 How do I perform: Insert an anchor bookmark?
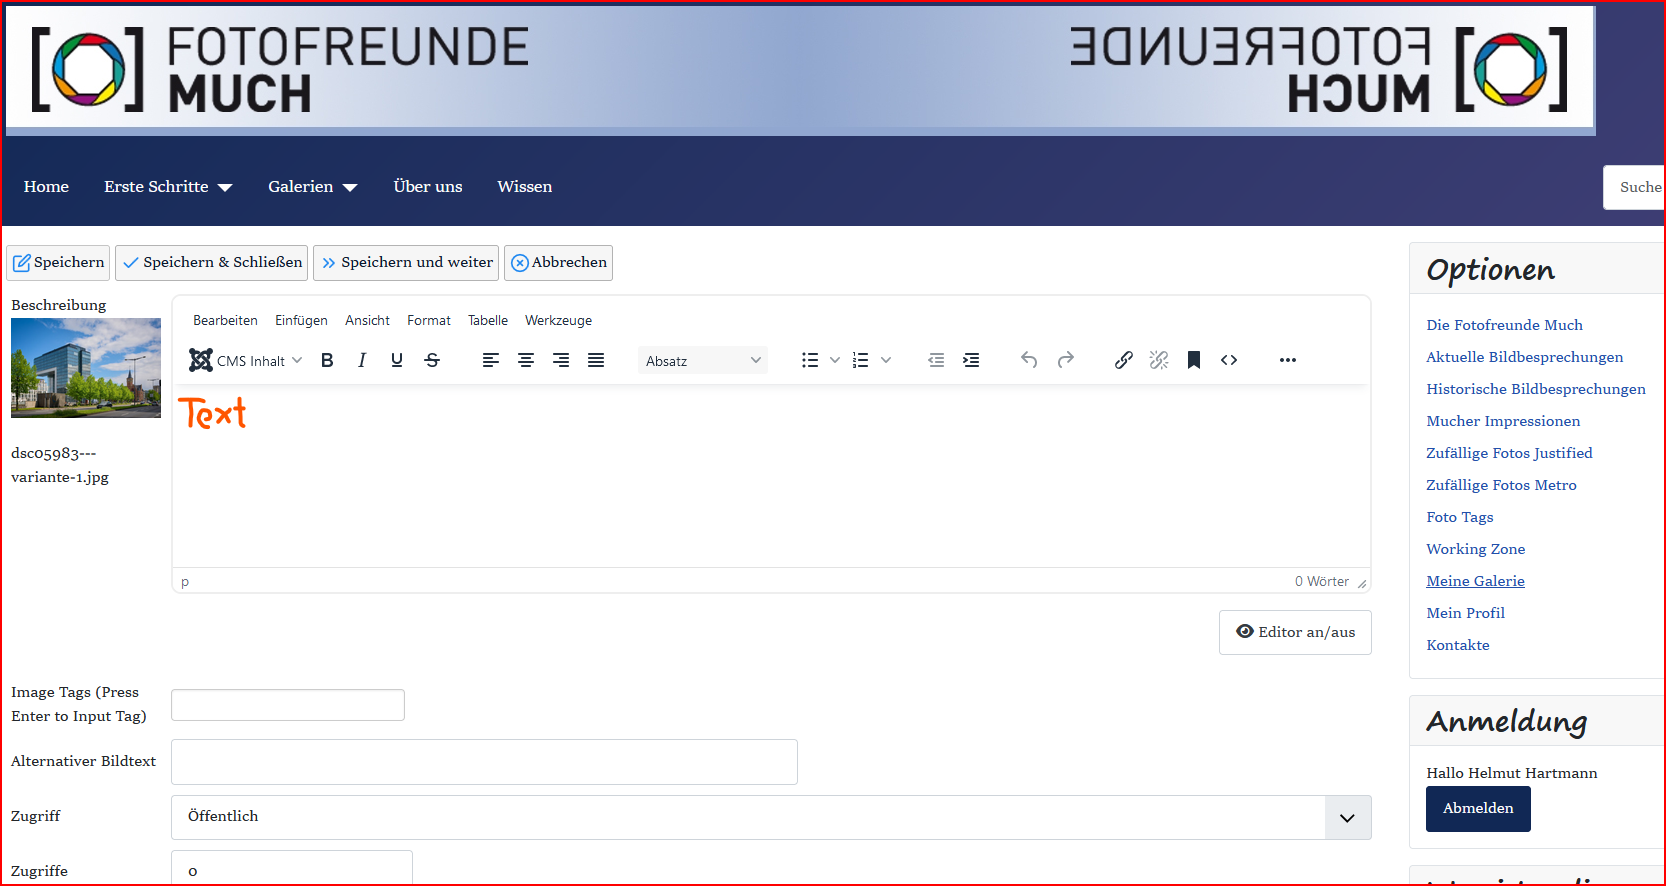[x=1194, y=361]
